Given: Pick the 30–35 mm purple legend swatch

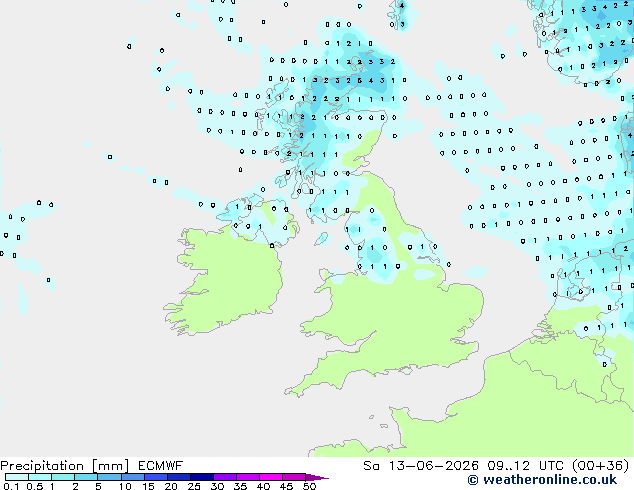Looking at the screenshot, I should [225, 477].
